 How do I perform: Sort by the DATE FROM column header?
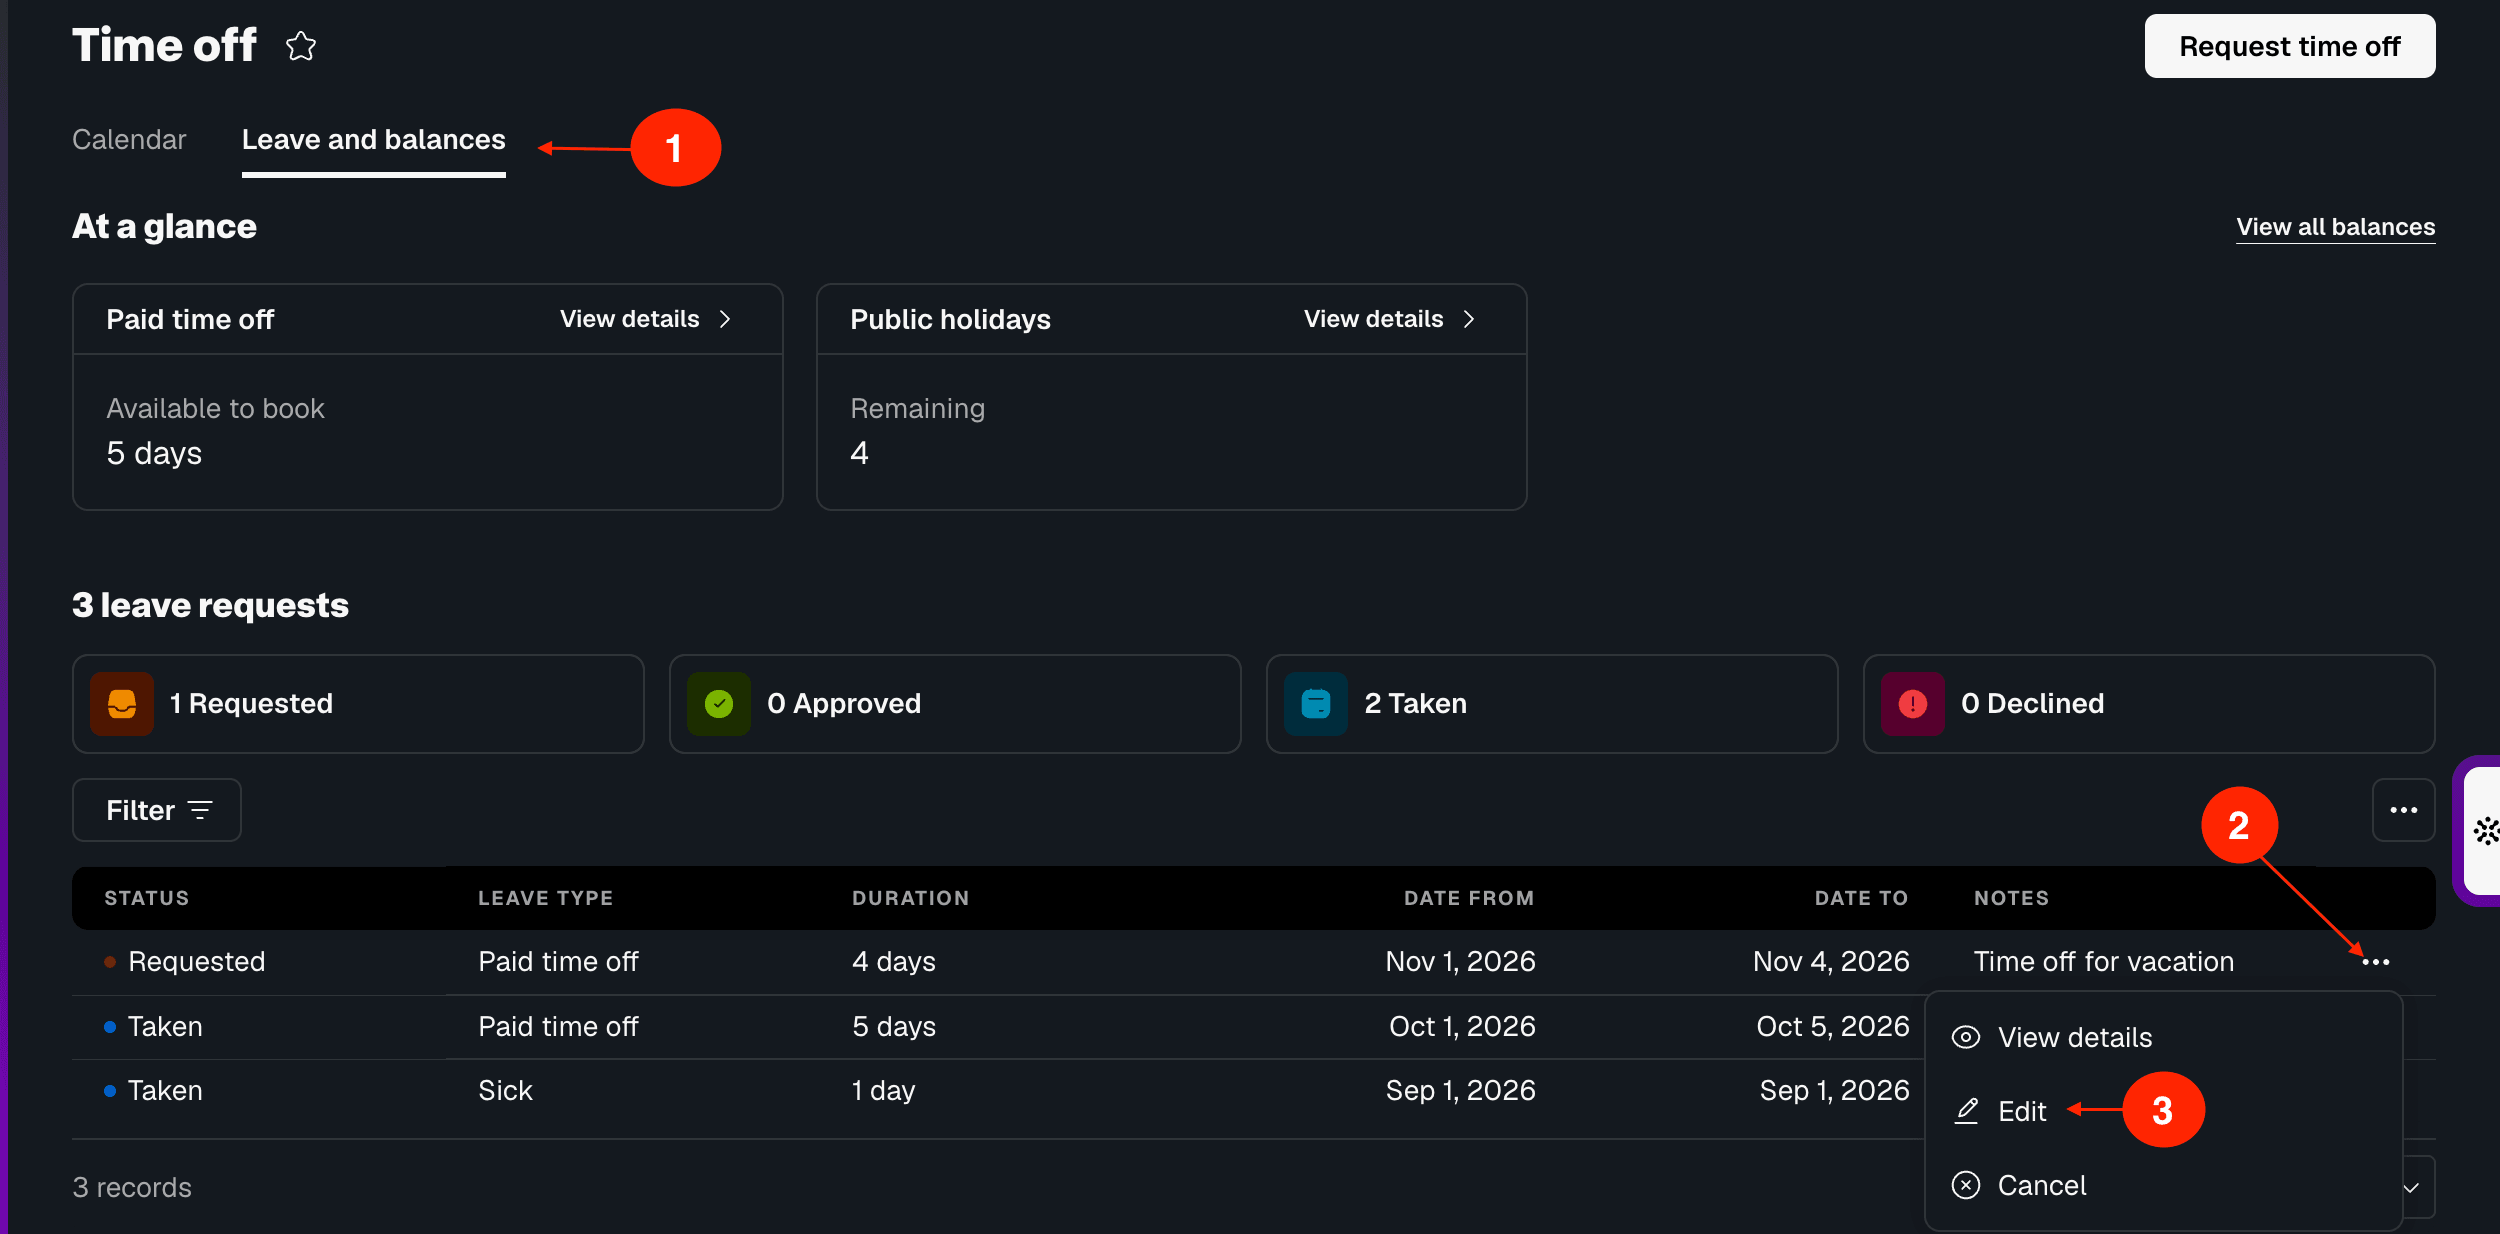[x=1469, y=898]
